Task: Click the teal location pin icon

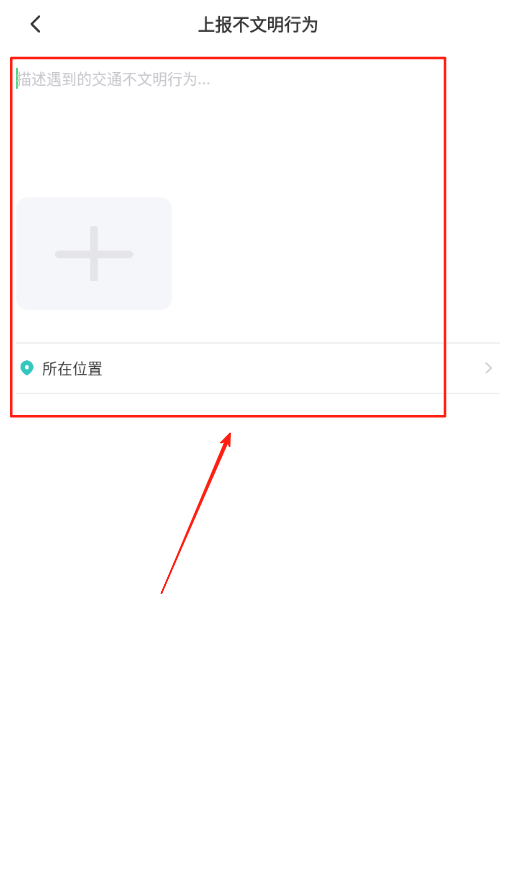Action: click(x=27, y=368)
